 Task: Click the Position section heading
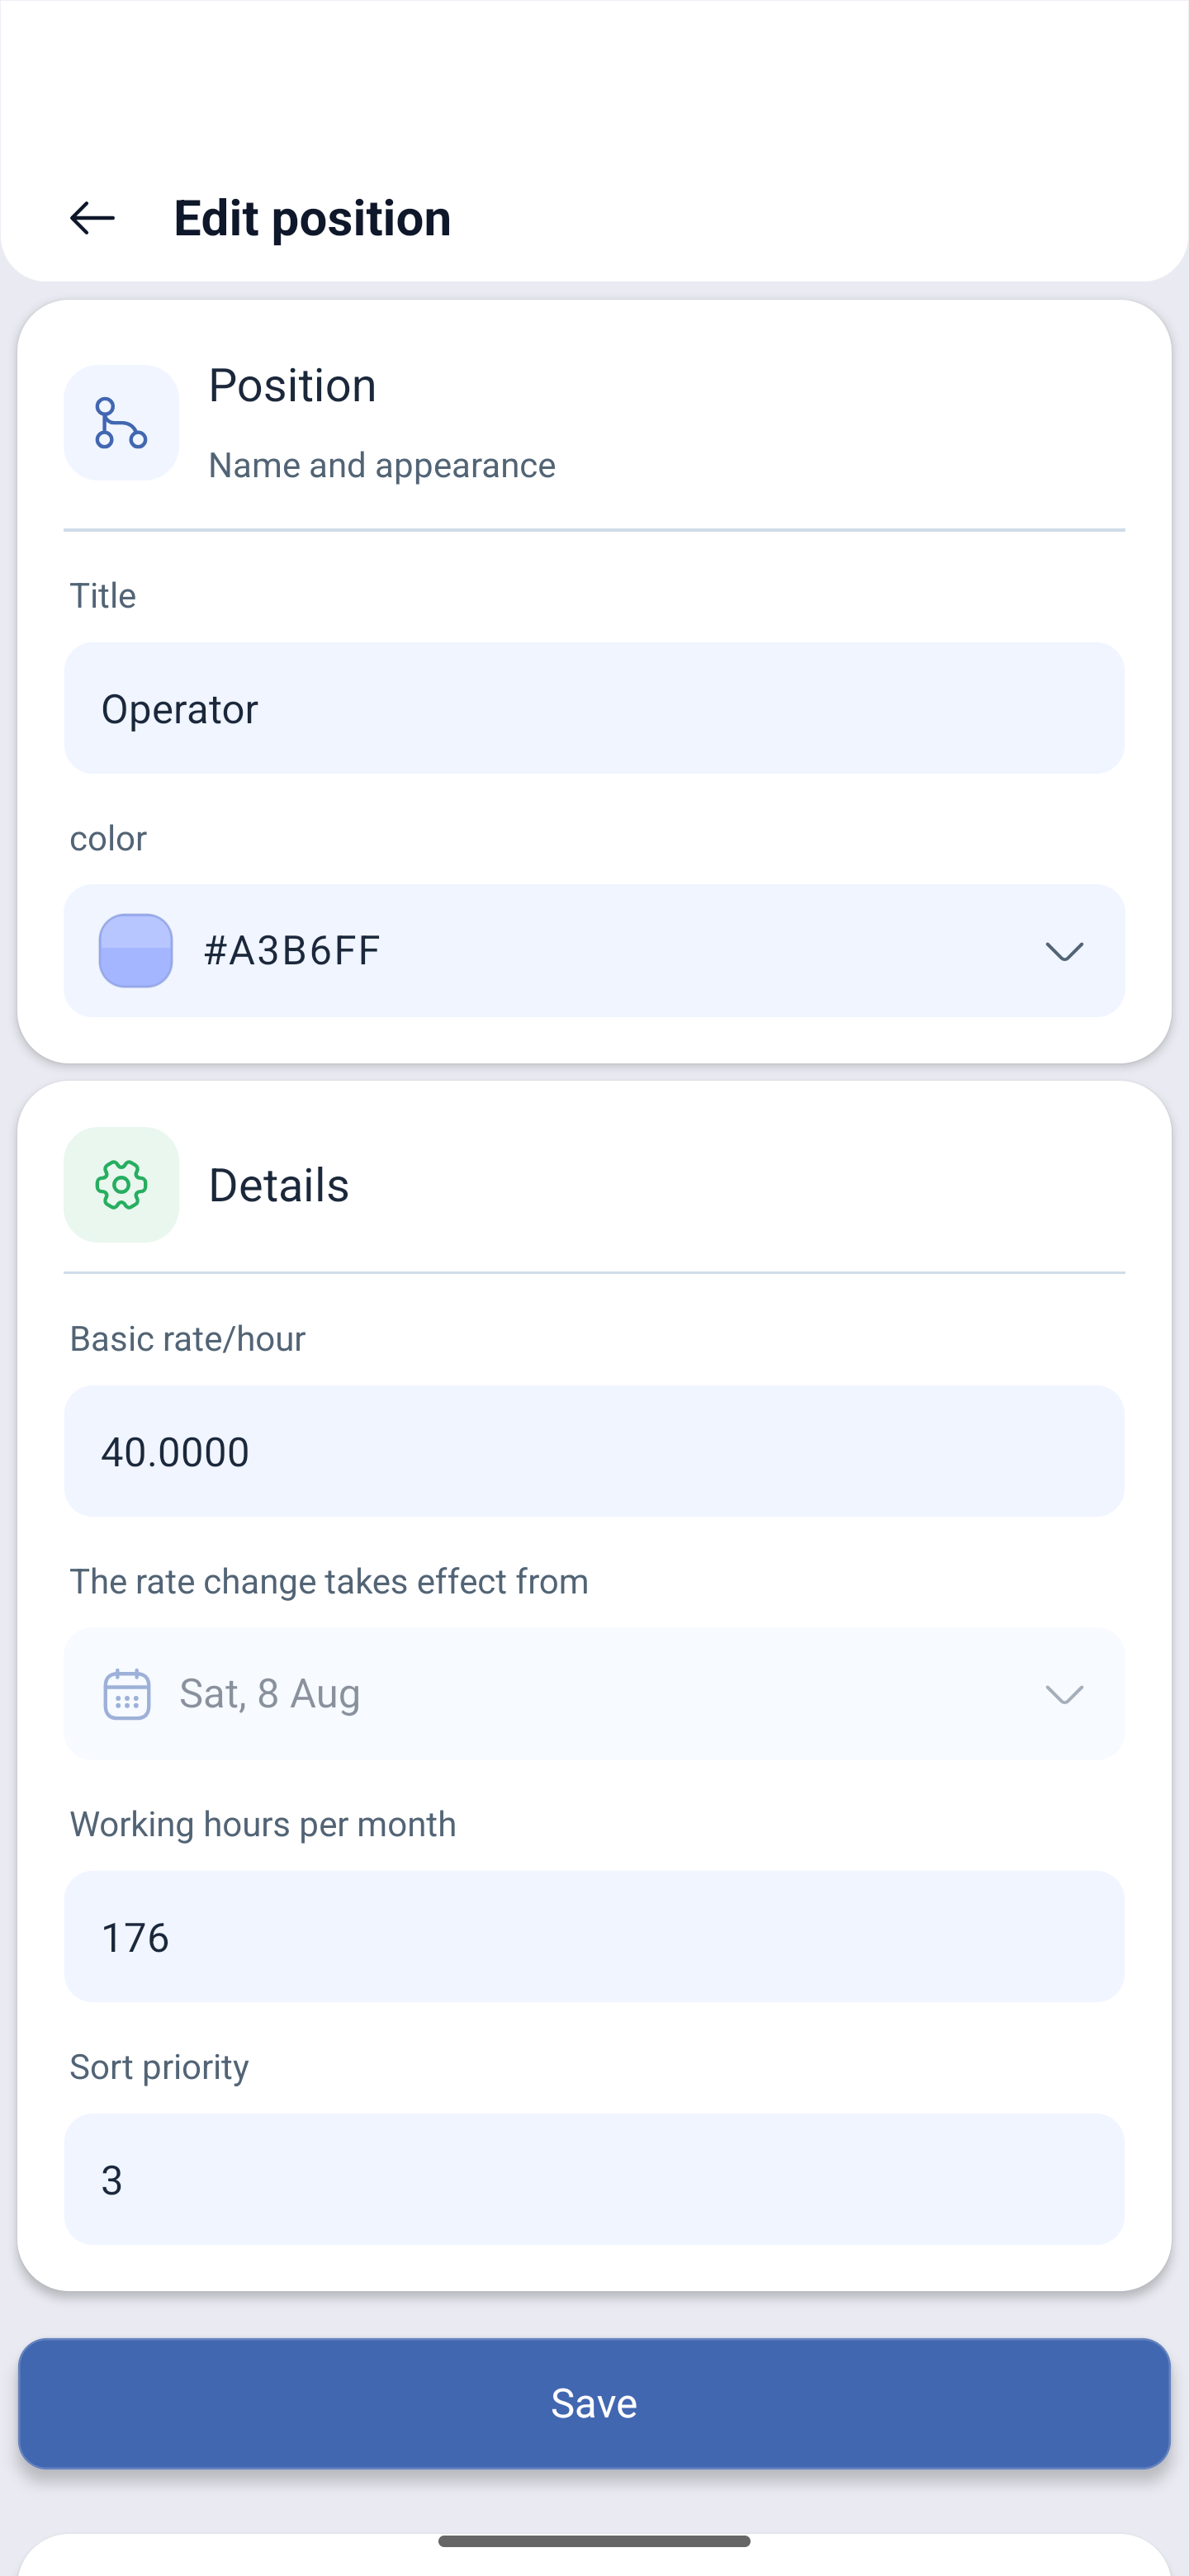(292, 386)
